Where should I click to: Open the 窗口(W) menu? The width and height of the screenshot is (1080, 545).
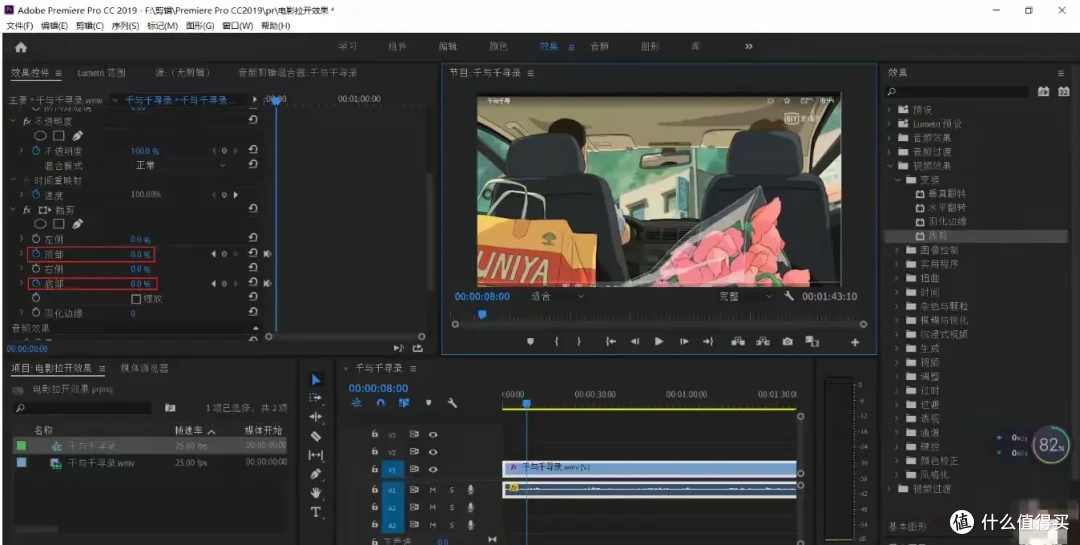238,25
